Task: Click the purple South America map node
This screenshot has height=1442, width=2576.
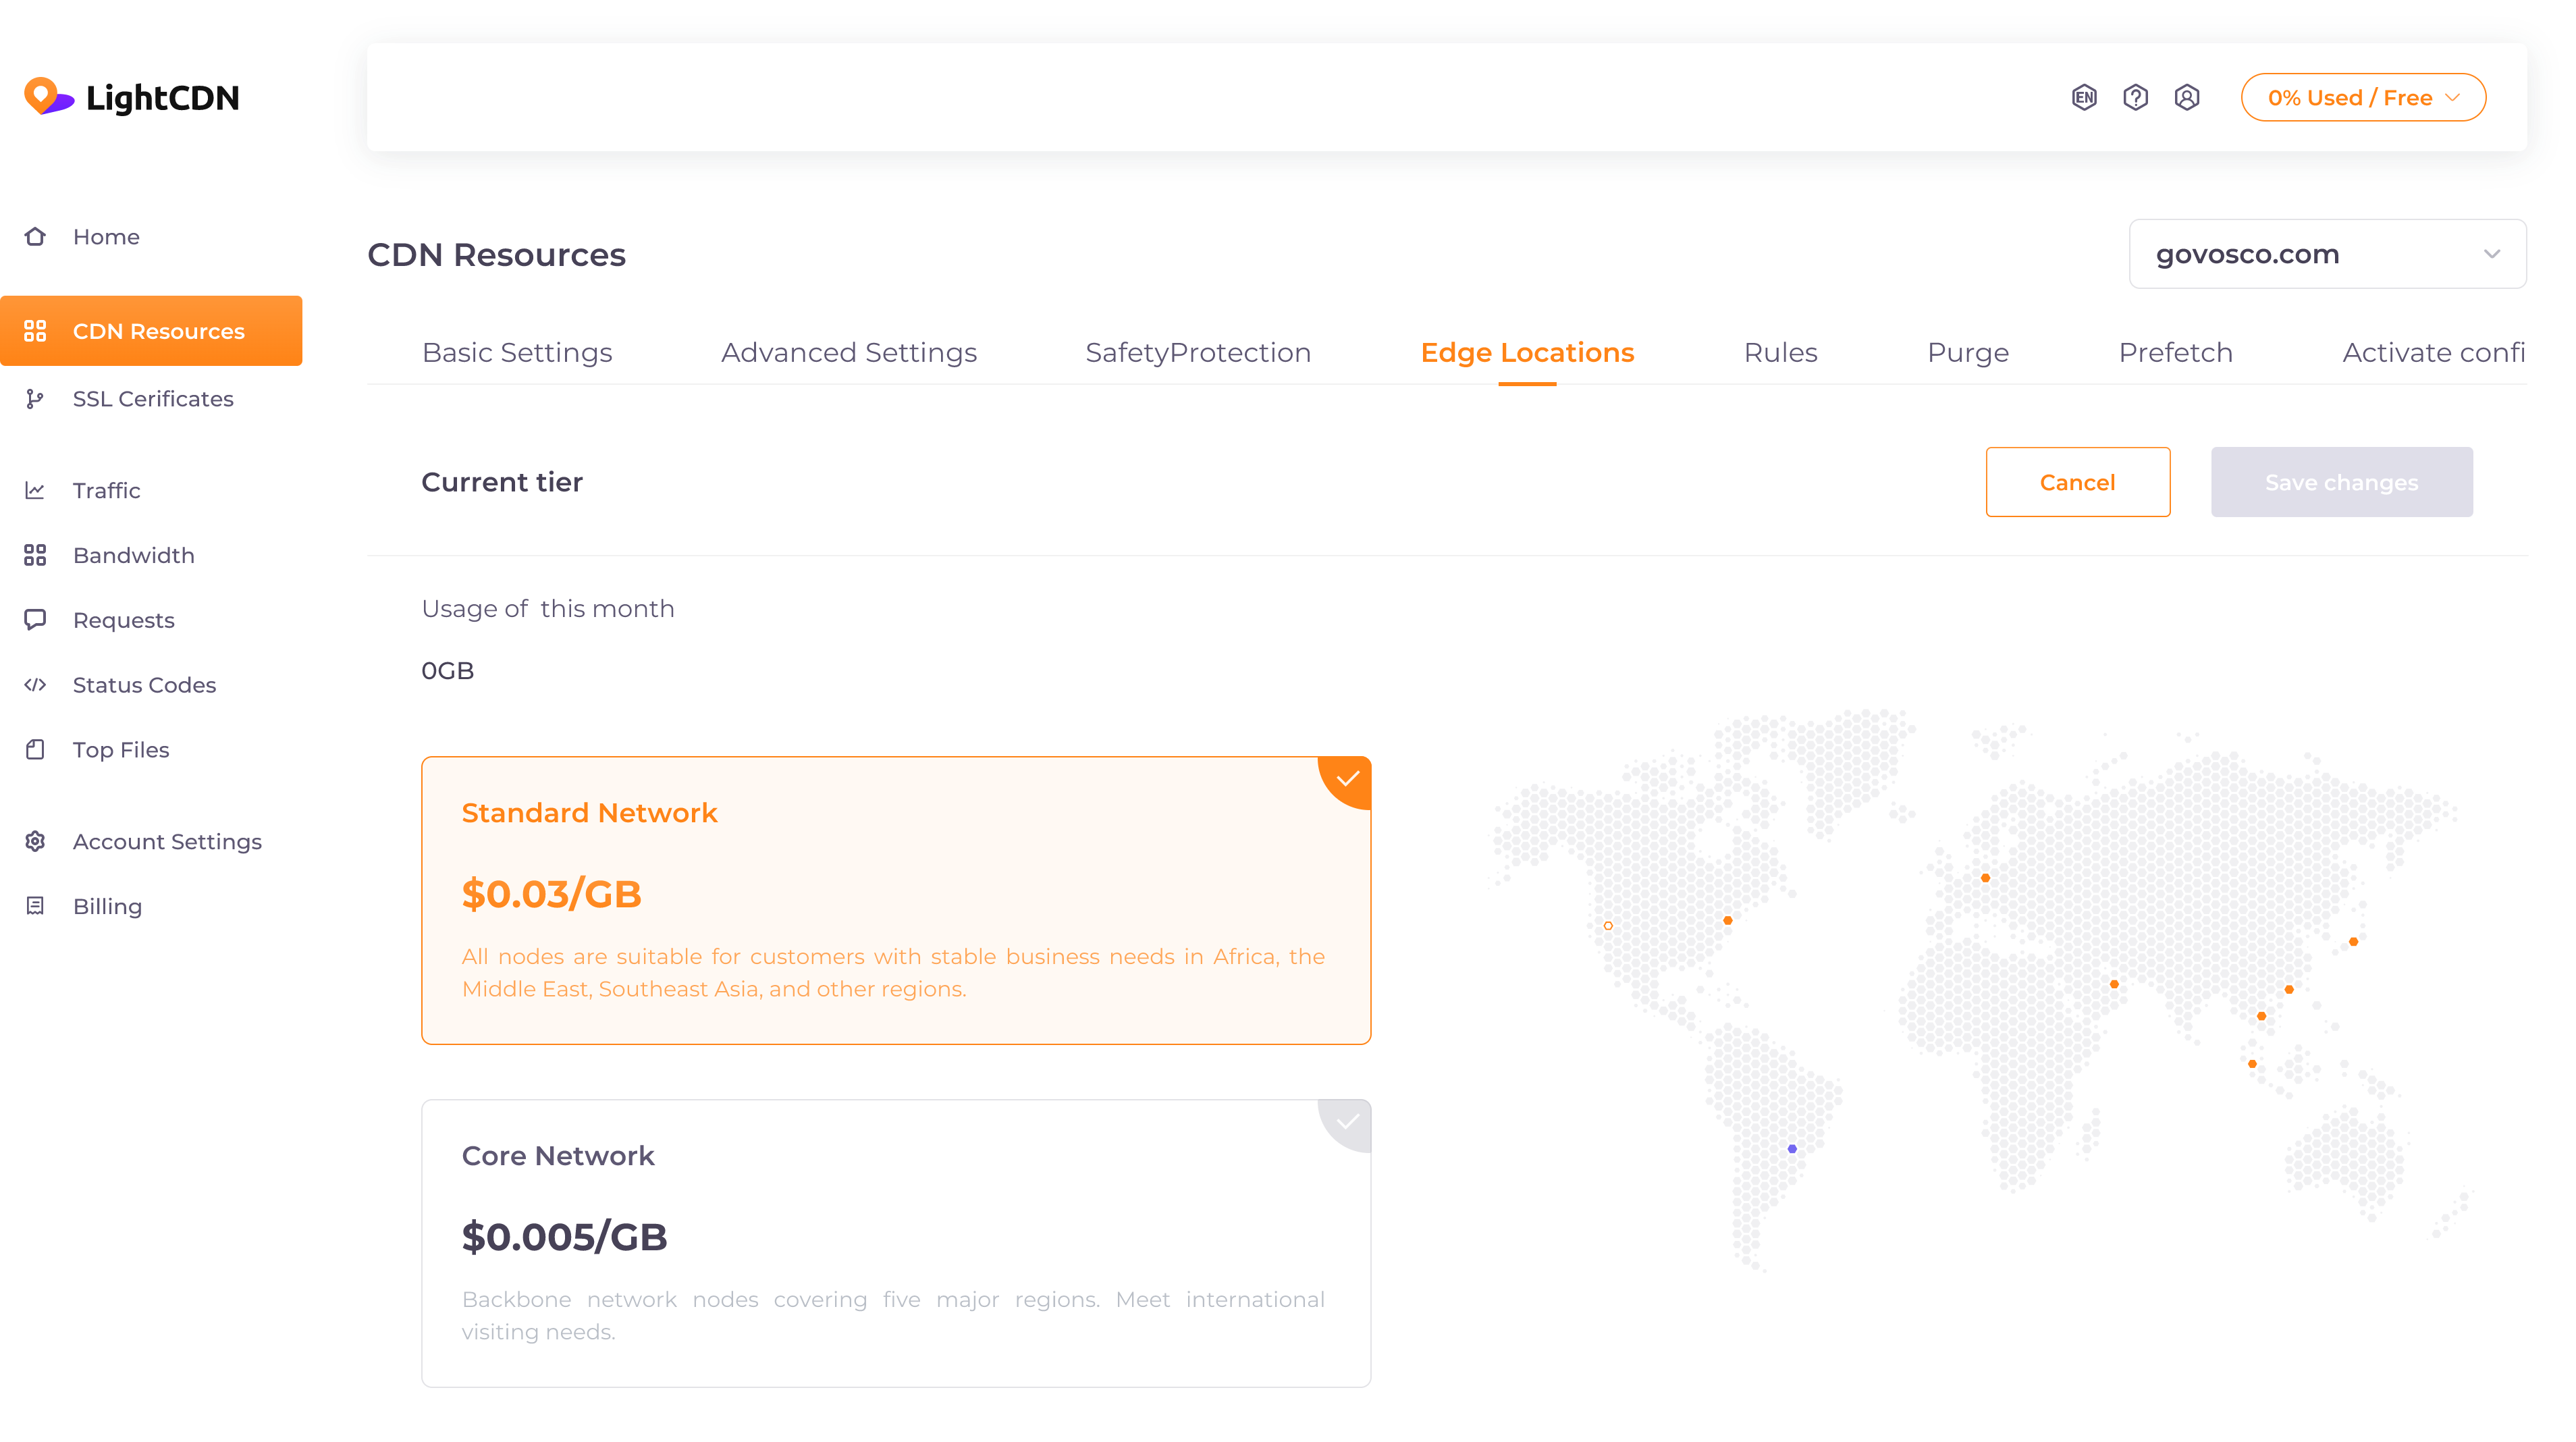Action: [1792, 1149]
